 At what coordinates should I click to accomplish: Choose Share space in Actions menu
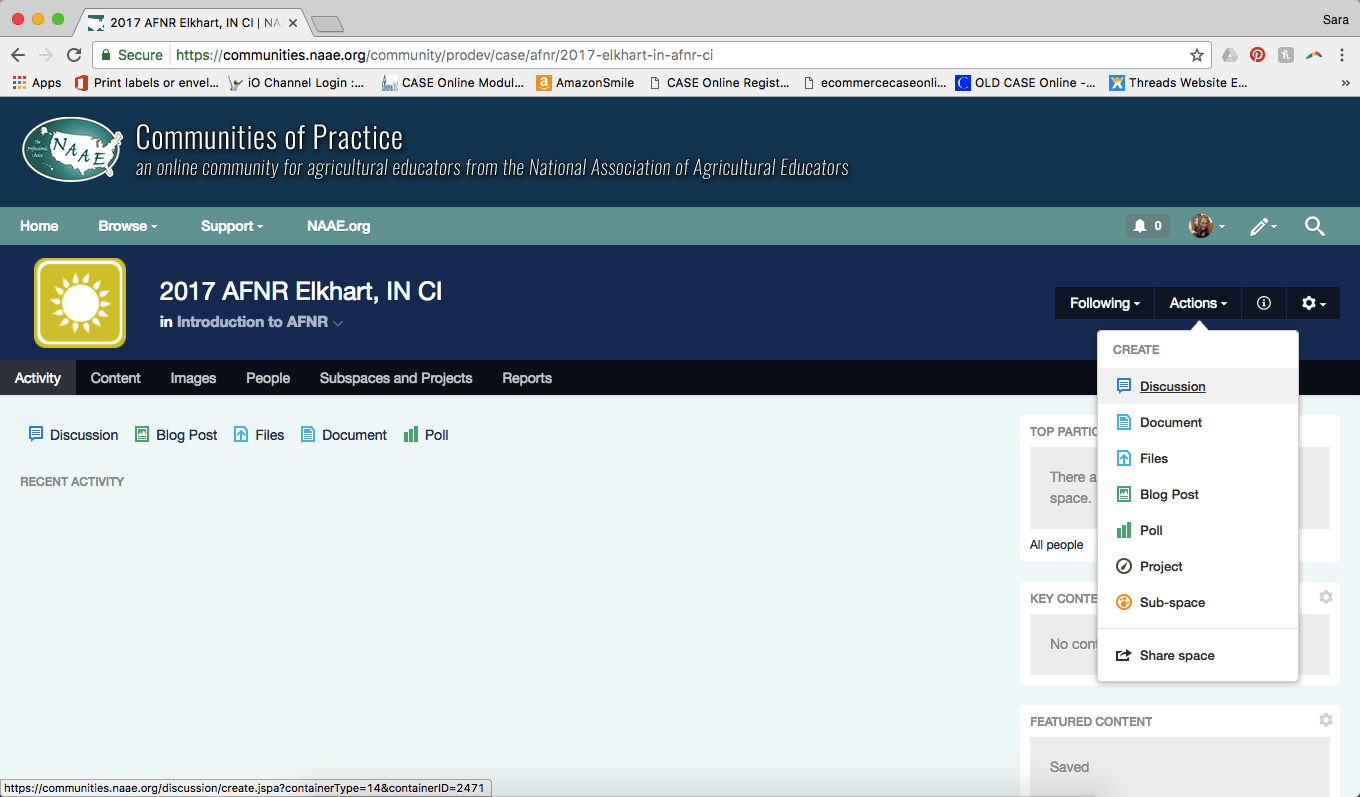click(x=1177, y=655)
